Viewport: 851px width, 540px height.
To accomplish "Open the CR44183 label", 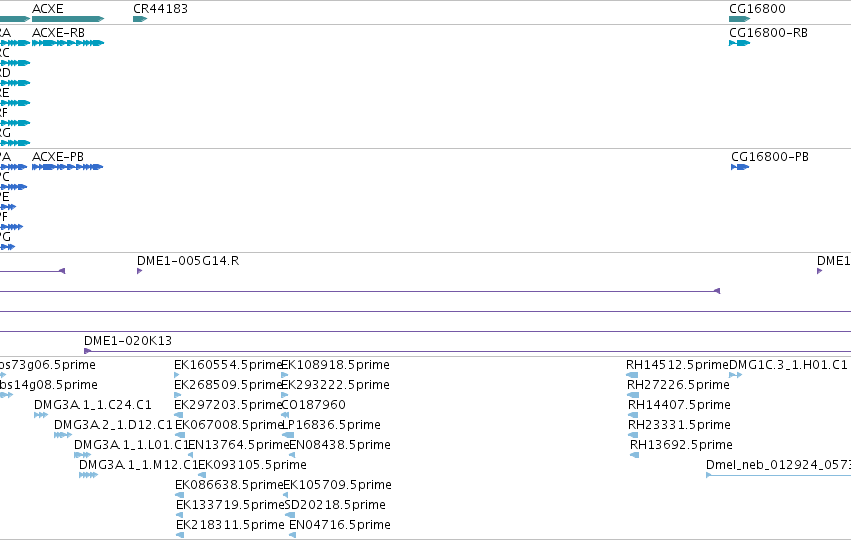I will coord(161,9).
